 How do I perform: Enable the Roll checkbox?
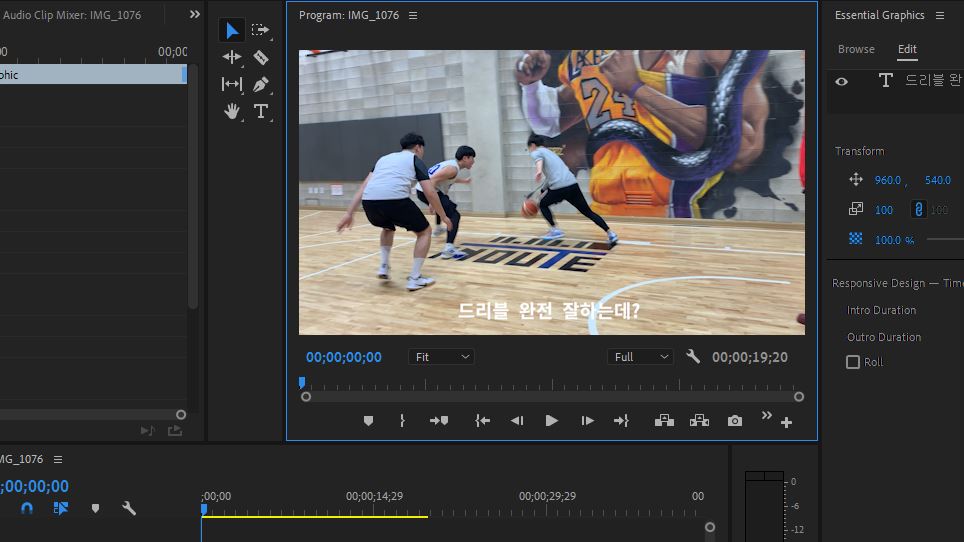tap(853, 362)
